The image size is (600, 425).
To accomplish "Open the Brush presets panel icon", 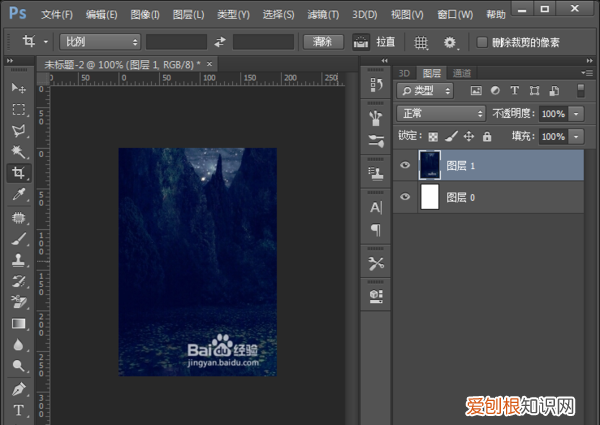I will [376, 118].
